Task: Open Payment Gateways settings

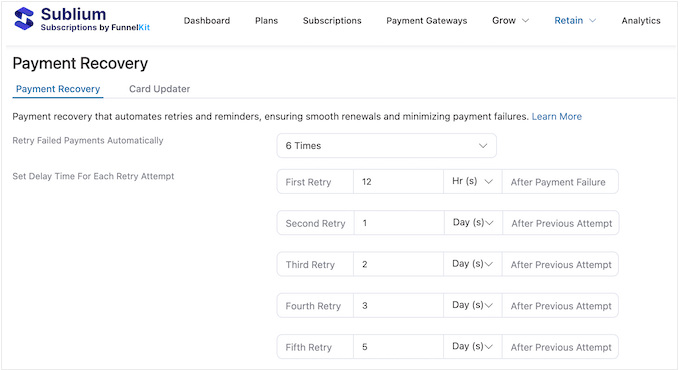Action: pos(427,20)
